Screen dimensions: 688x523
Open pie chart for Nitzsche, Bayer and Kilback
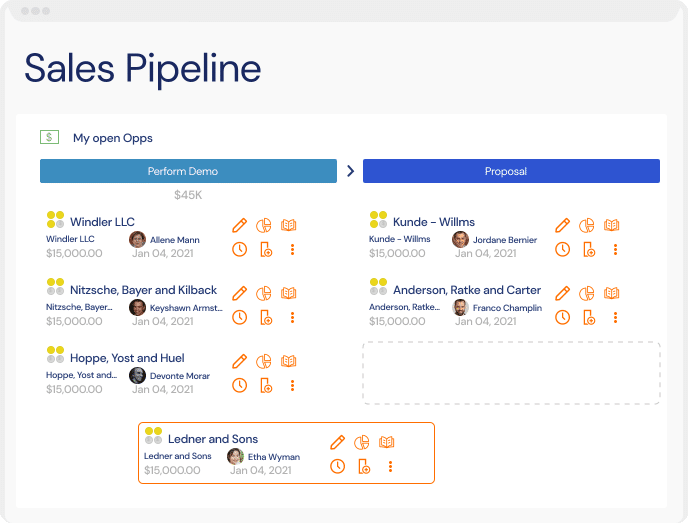coord(264,293)
